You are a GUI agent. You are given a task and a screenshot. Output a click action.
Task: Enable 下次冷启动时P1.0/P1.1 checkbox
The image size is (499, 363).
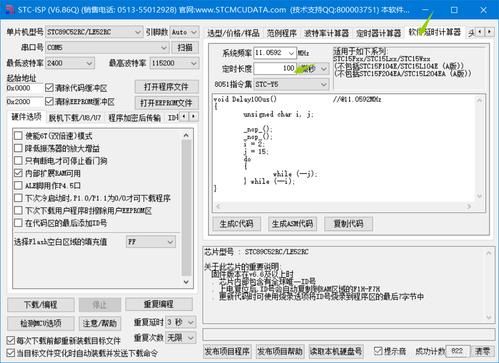coord(18,198)
